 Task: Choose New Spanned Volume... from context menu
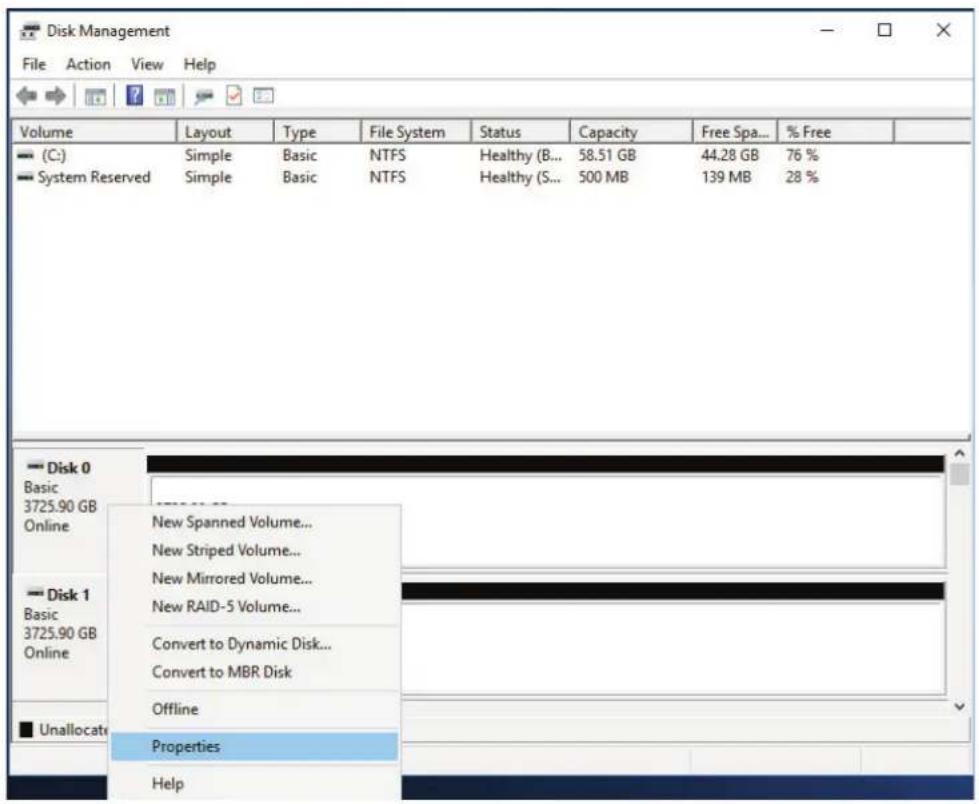tap(255, 522)
